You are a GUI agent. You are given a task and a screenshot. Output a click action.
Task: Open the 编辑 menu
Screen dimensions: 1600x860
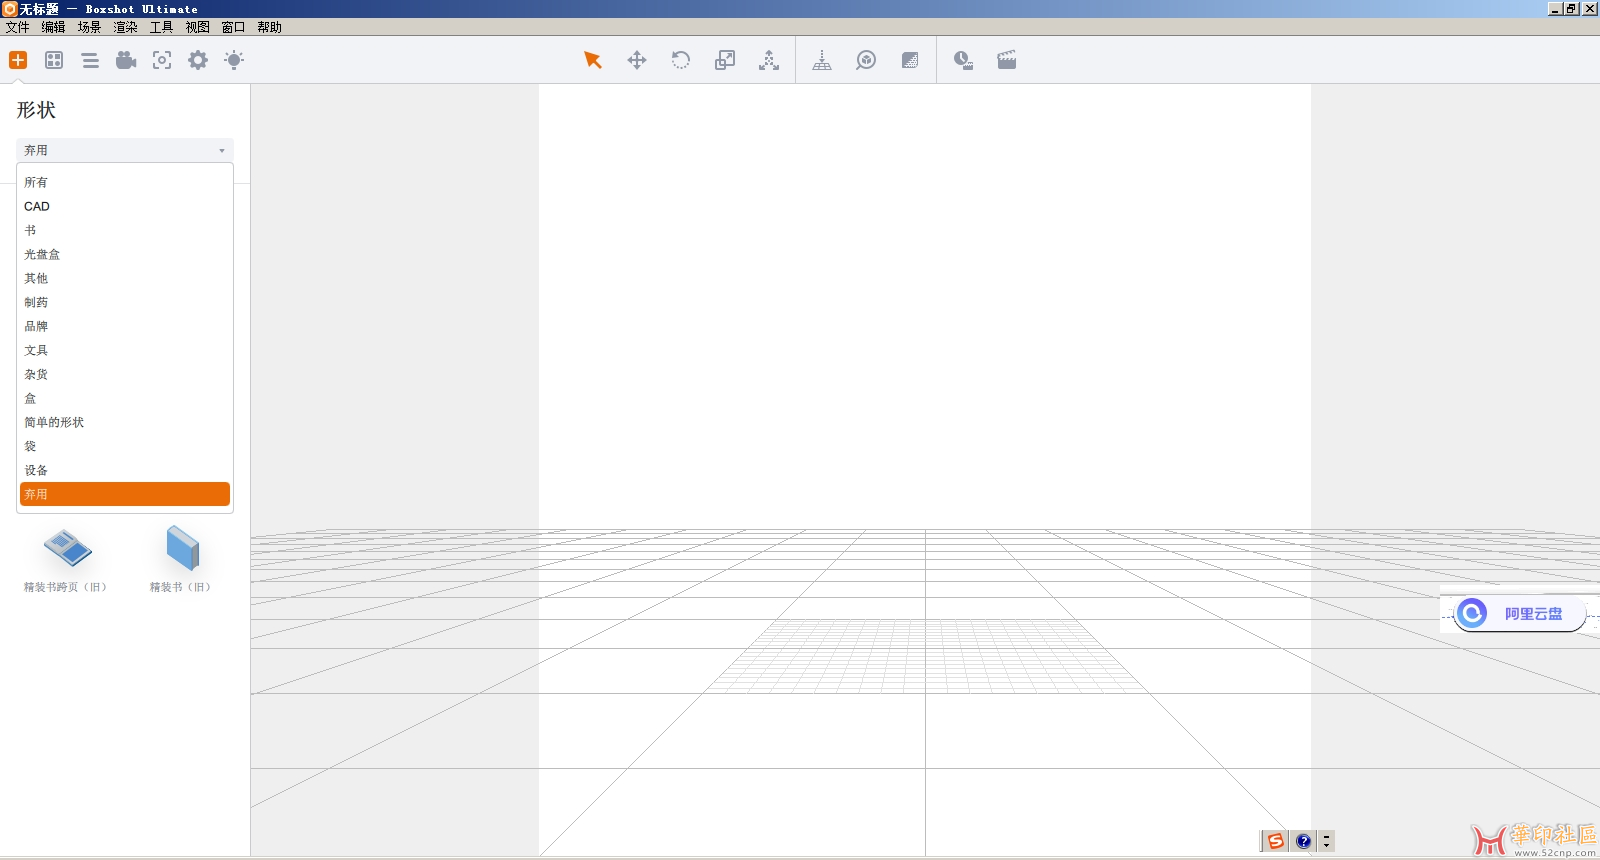tap(54, 27)
